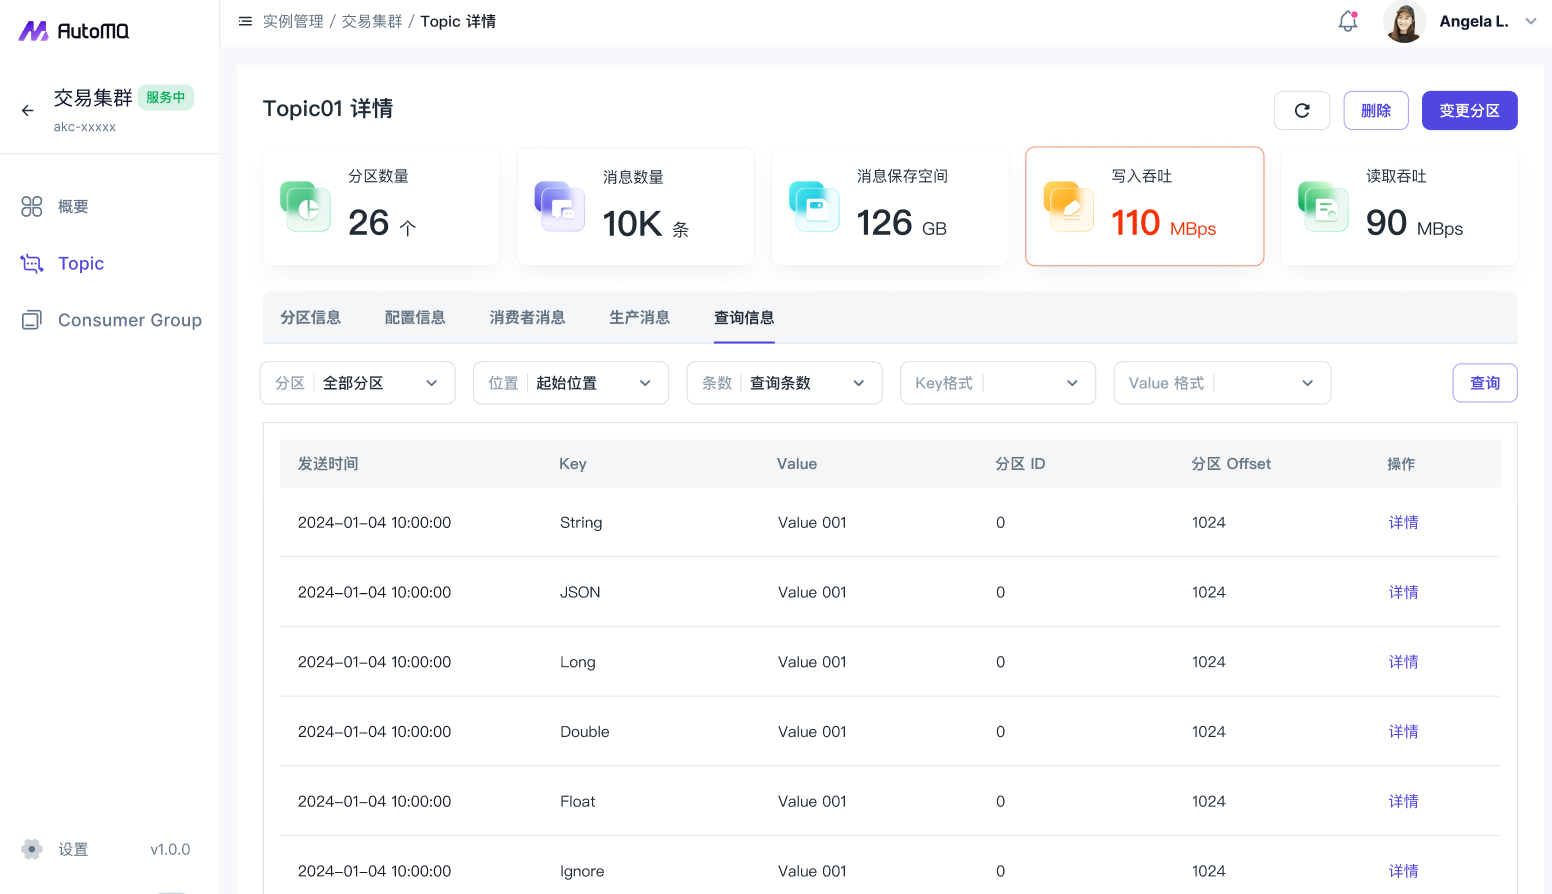Image resolution: width=1552 pixels, height=894 pixels.
Task: Click the 10K 条 message count value
Action: point(646,224)
